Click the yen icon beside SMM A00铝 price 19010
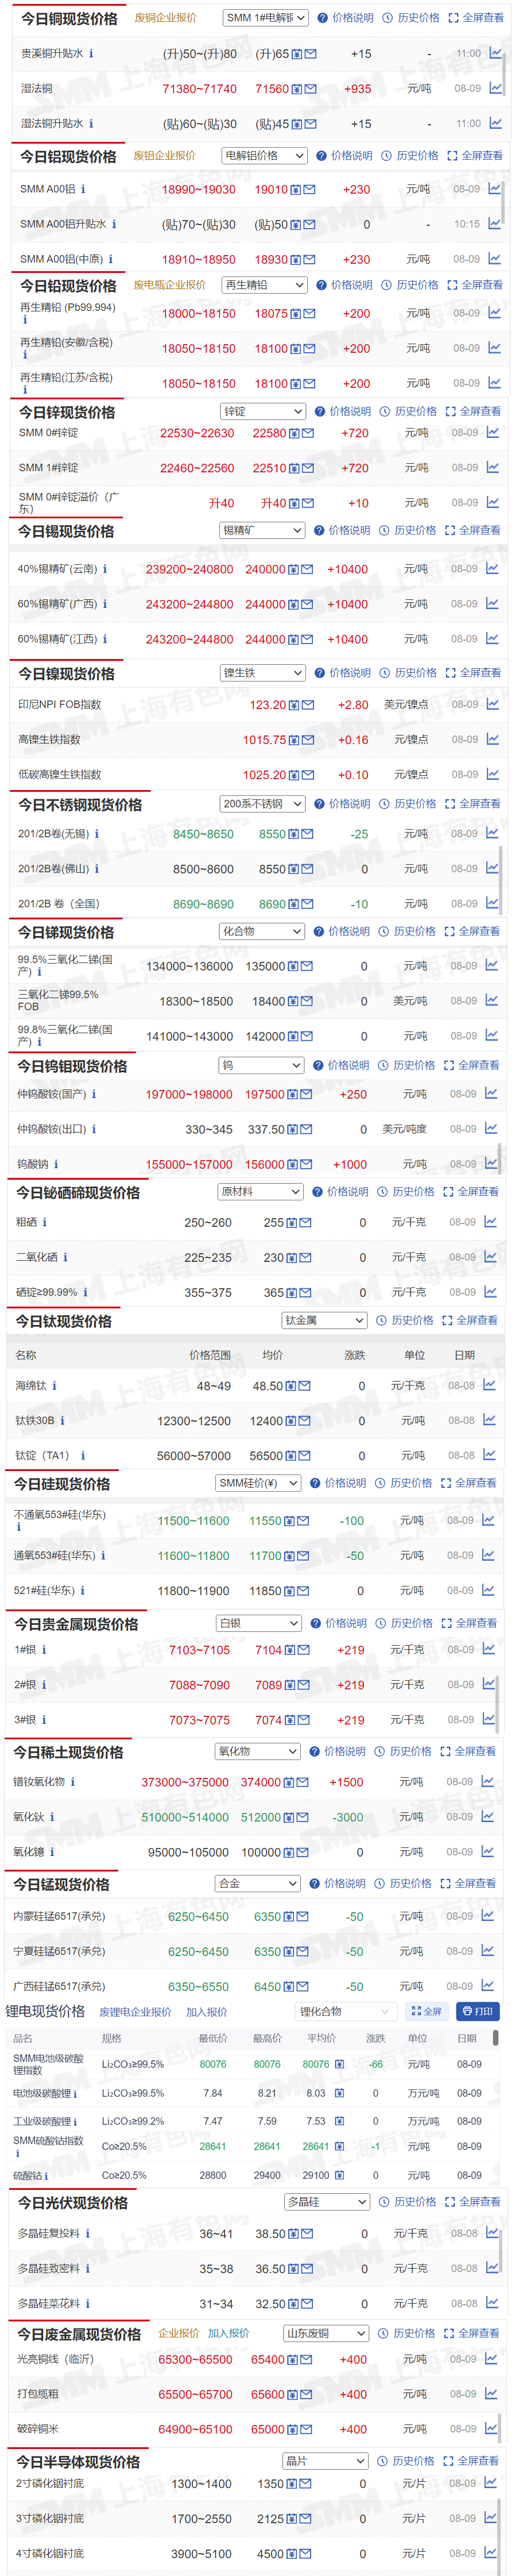The image size is (515, 2576). [x=296, y=189]
